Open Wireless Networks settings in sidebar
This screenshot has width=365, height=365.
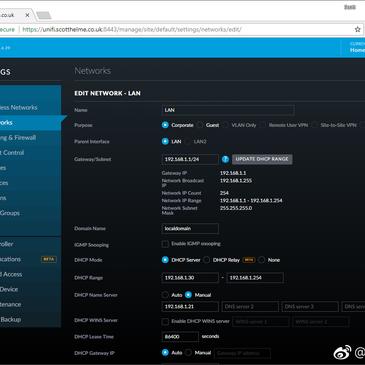[30, 107]
